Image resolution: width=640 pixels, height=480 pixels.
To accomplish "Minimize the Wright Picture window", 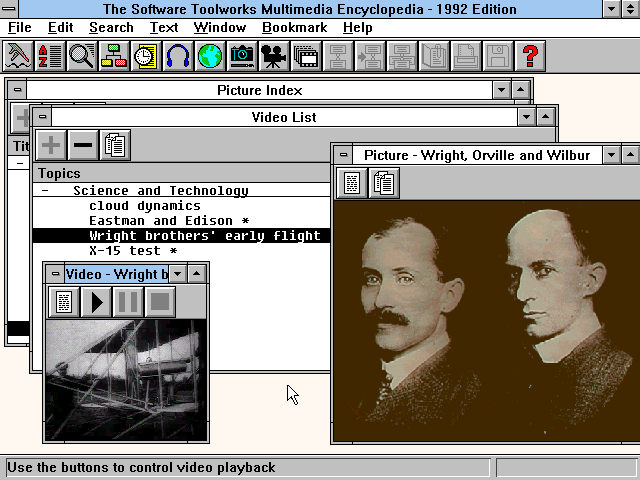I will tap(611, 155).
